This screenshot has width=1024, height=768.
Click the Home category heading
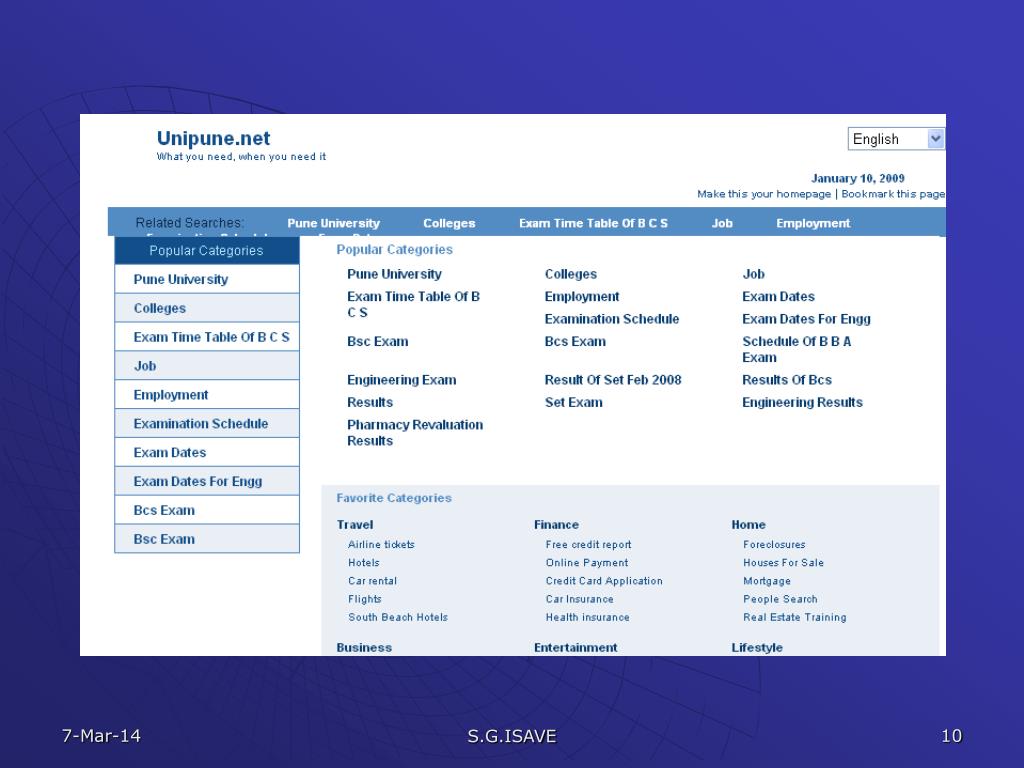748,524
